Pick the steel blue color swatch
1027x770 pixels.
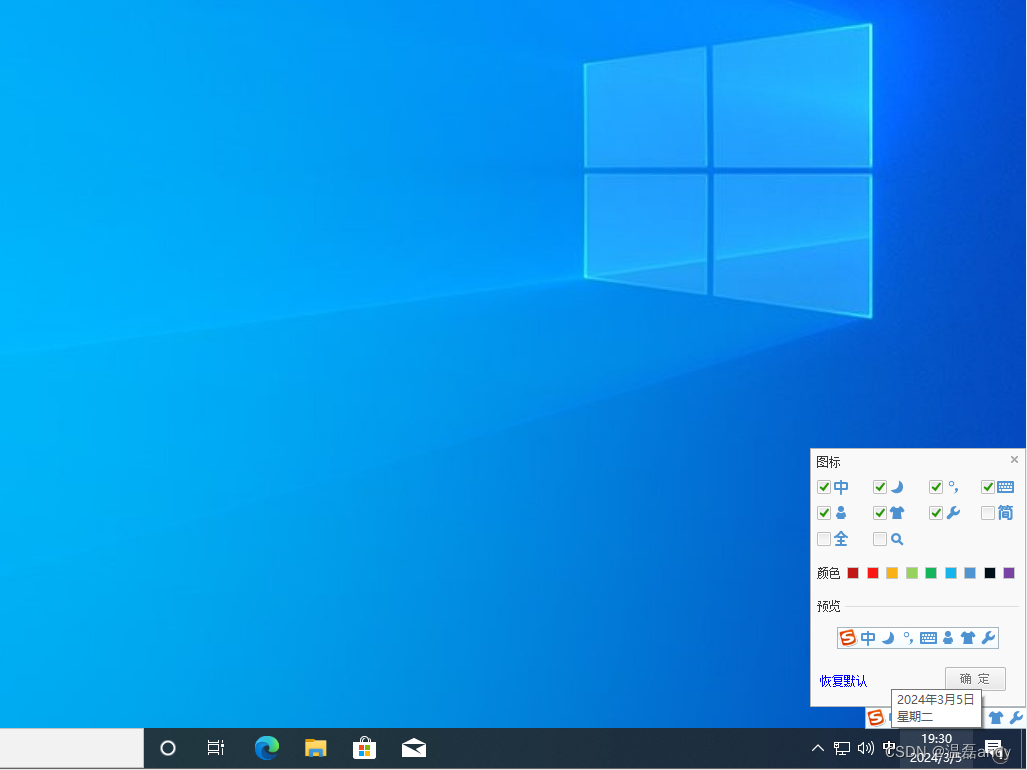[x=970, y=573]
